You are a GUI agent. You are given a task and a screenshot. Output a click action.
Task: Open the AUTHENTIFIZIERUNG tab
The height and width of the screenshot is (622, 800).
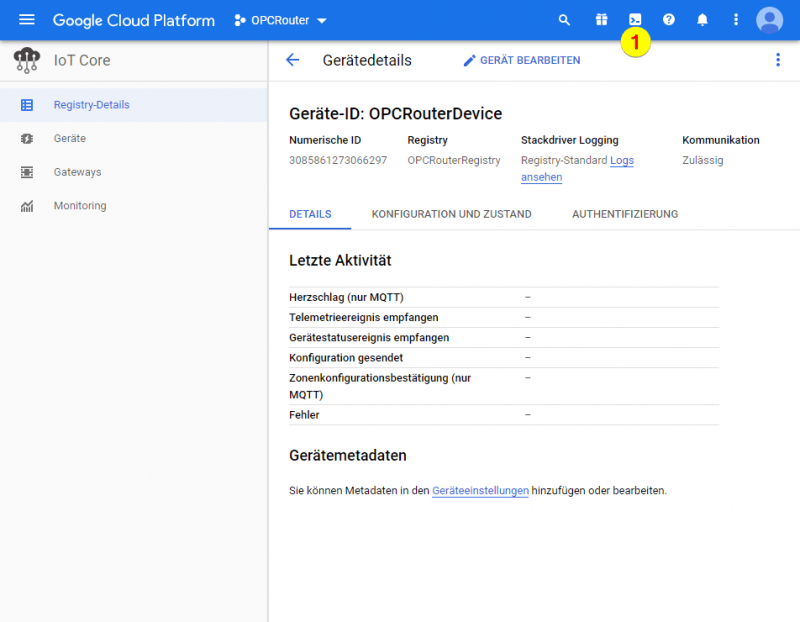point(624,214)
